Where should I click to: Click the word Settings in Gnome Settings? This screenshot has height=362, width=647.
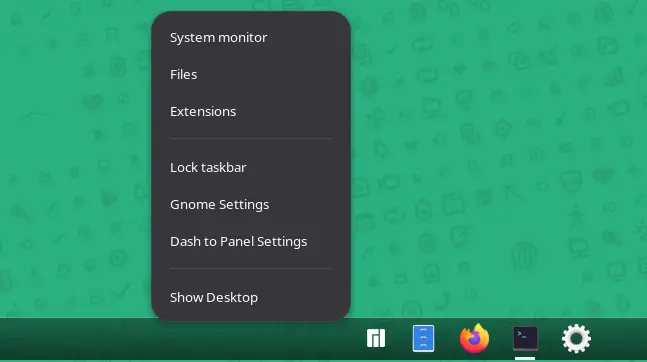pyautogui.click(x=244, y=205)
